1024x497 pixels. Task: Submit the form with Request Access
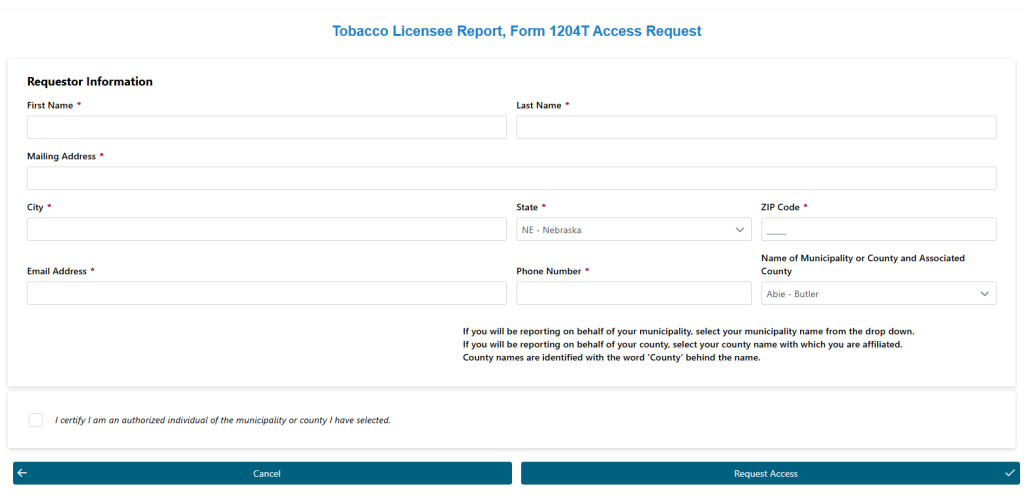click(765, 473)
